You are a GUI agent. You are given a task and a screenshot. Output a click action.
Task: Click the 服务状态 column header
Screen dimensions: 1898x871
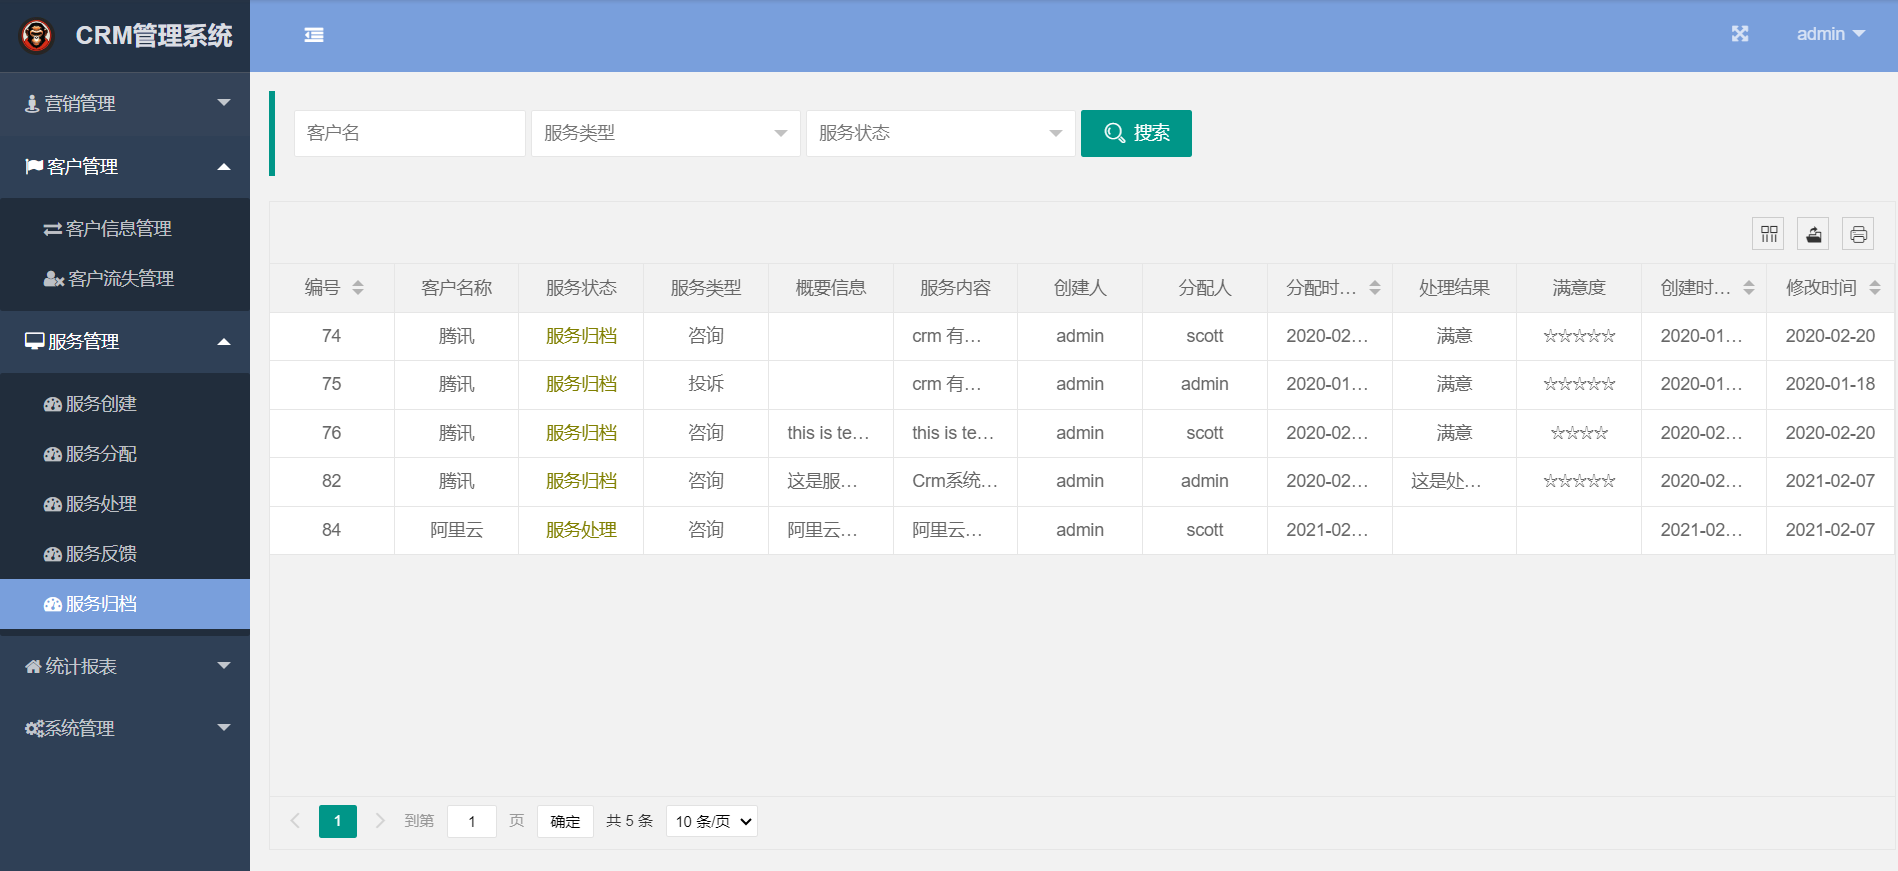[x=581, y=288]
